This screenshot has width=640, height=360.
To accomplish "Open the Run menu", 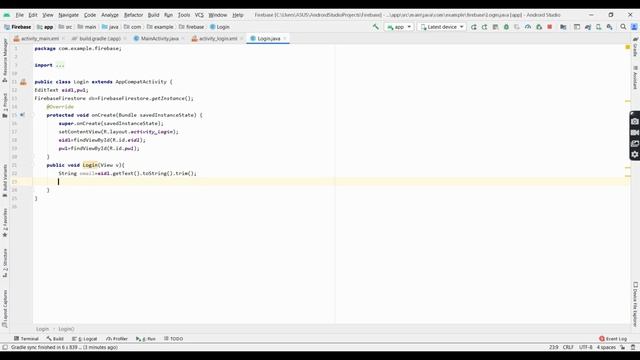I will coord(168,15).
